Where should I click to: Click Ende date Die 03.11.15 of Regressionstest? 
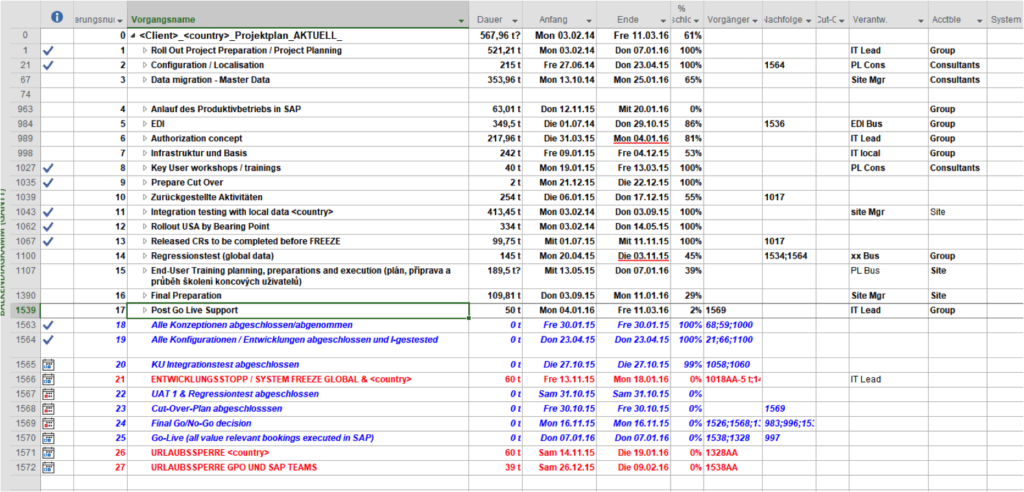pos(643,255)
